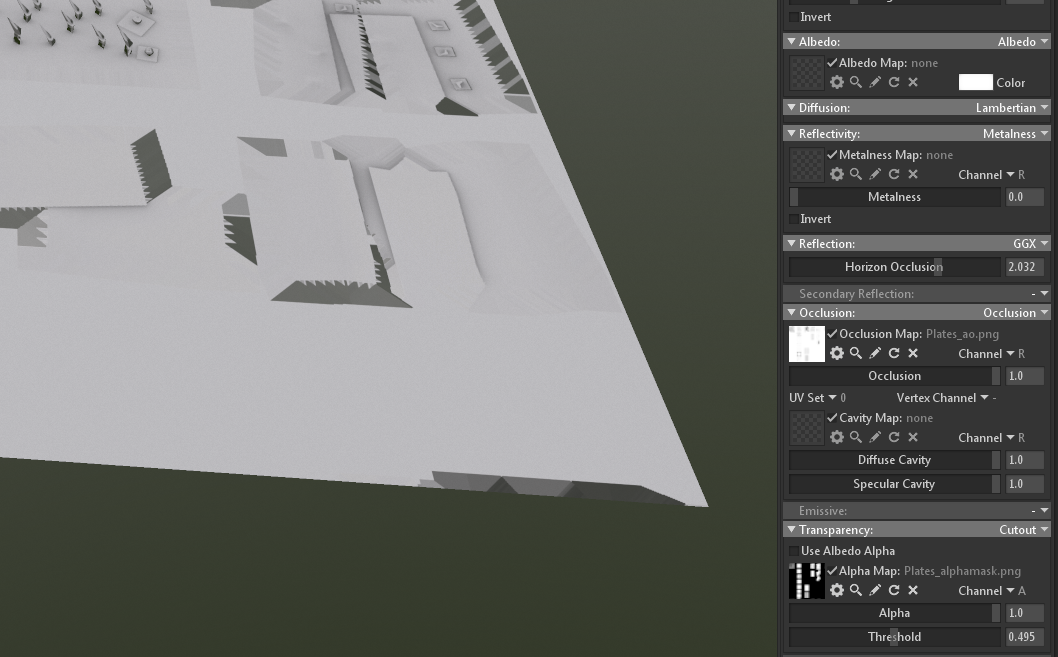Image resolution: width=1058 pixels, height=657 pixels.
Task: Edit Albedo Map with pencil icon
Action: click(x=874, y=82)
